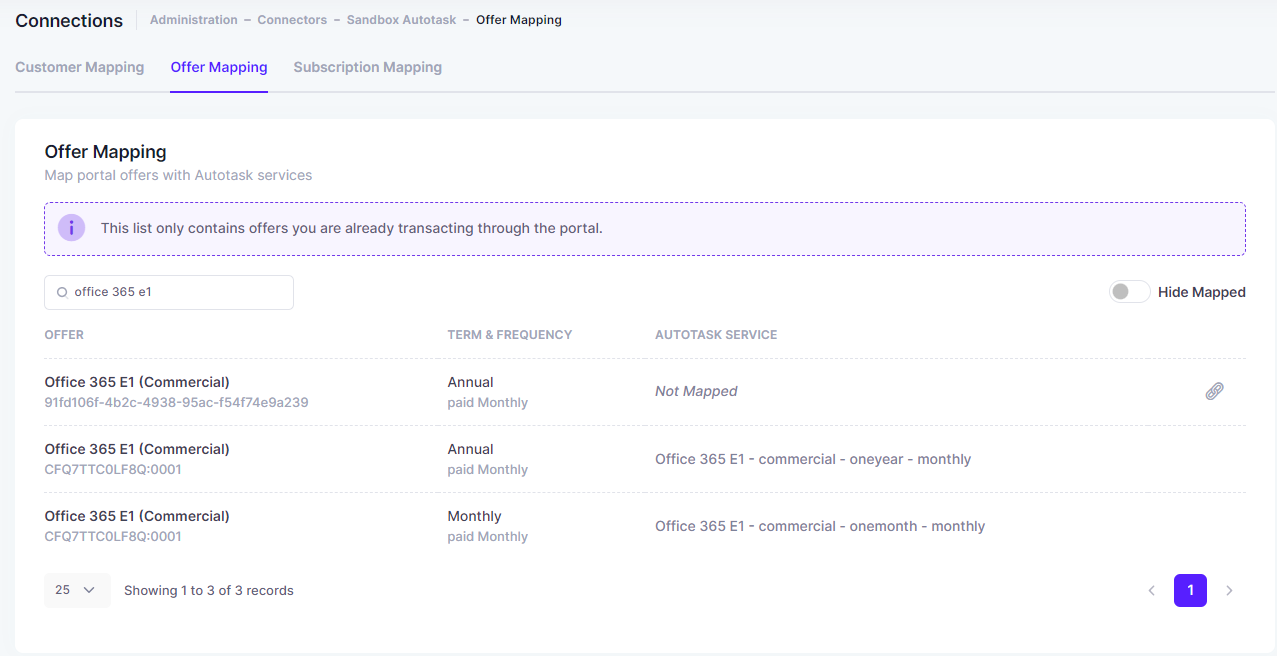The width and height of the screenshot is (1277, 656).
Task: Select the Offer Mapping tab
Action: [x=219, y=67]
